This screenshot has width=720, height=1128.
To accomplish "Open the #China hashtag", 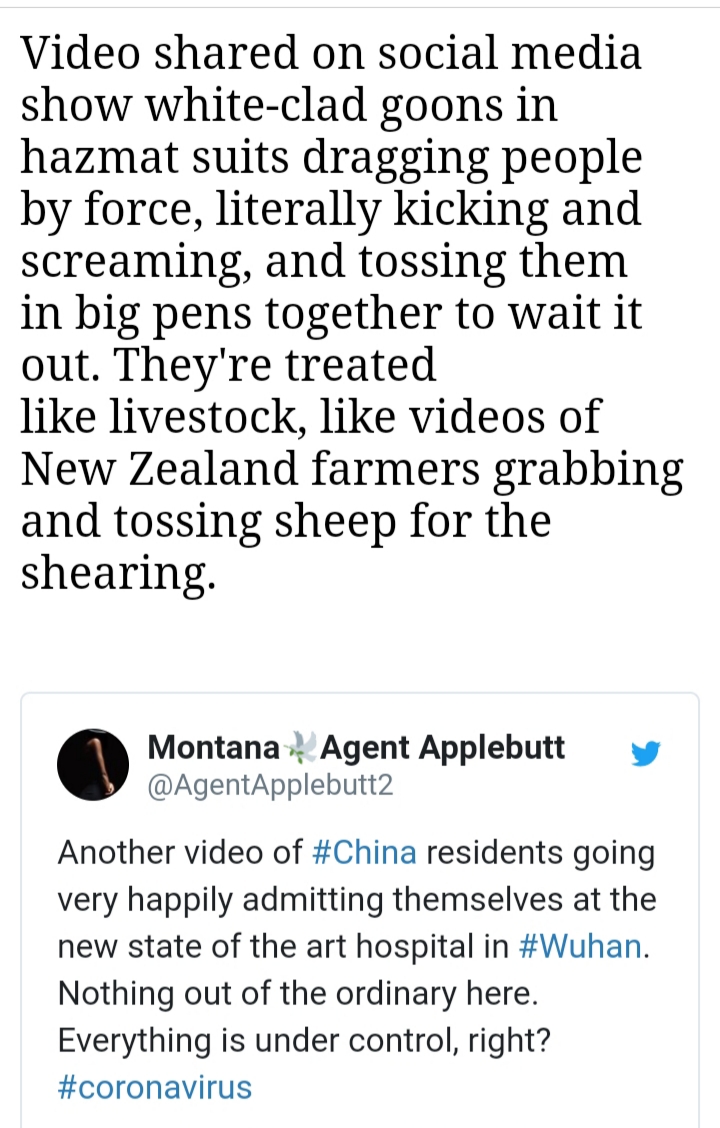I will (x=364, y=853).
